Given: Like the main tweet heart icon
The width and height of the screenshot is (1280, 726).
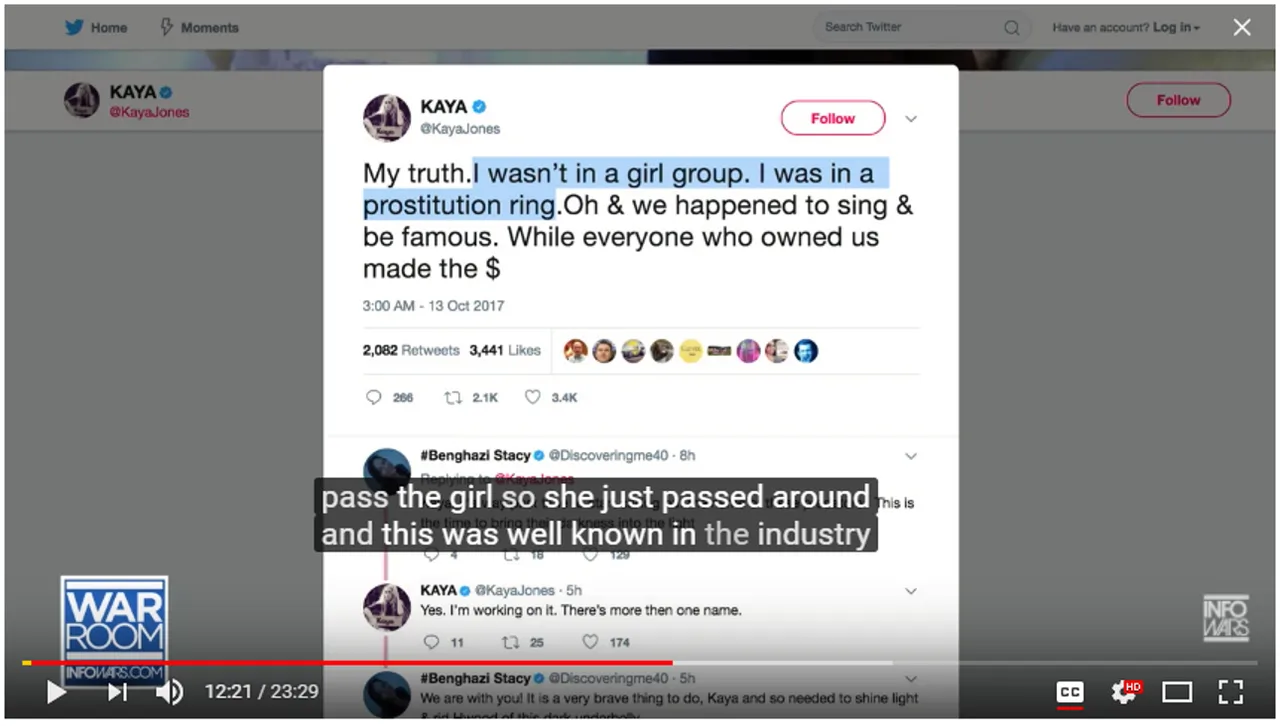Looking at the screenshot, I should (x=533, y=397).
